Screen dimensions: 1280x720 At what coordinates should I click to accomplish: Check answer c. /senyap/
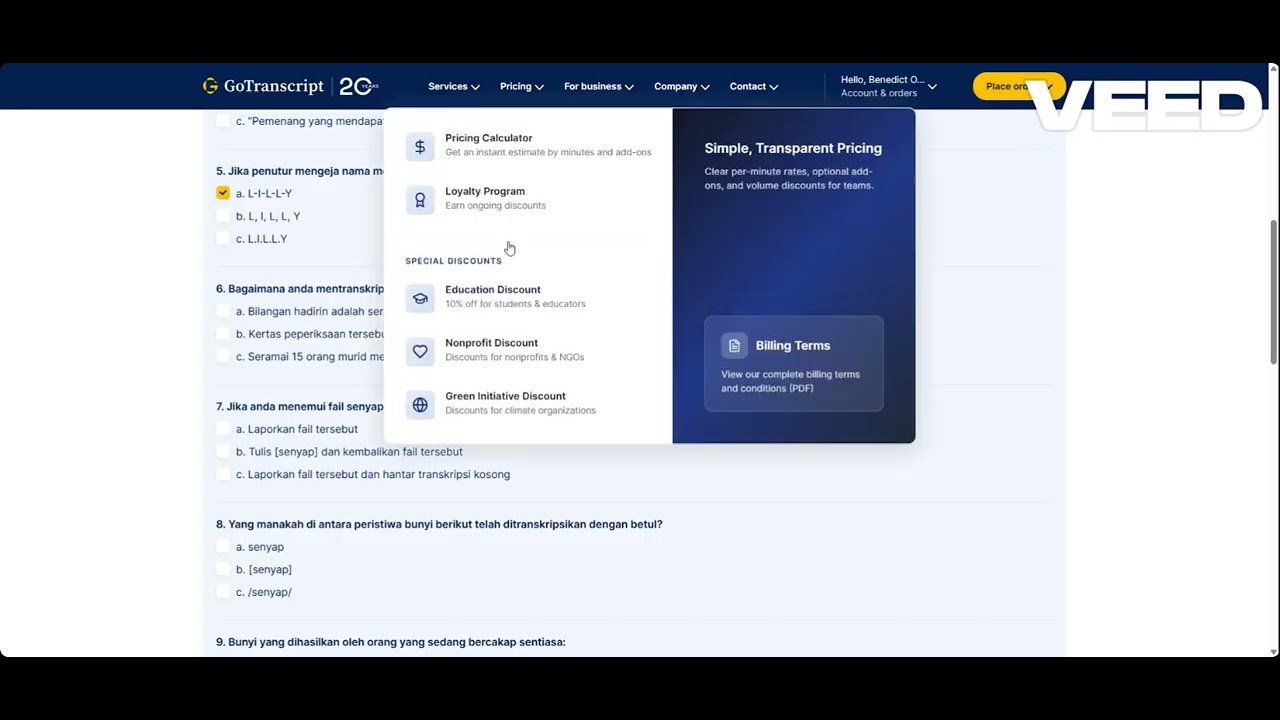[223, 592]
